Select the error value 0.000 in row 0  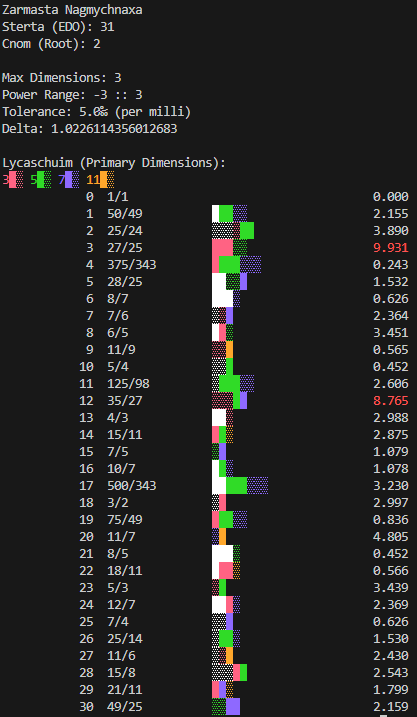390,197
